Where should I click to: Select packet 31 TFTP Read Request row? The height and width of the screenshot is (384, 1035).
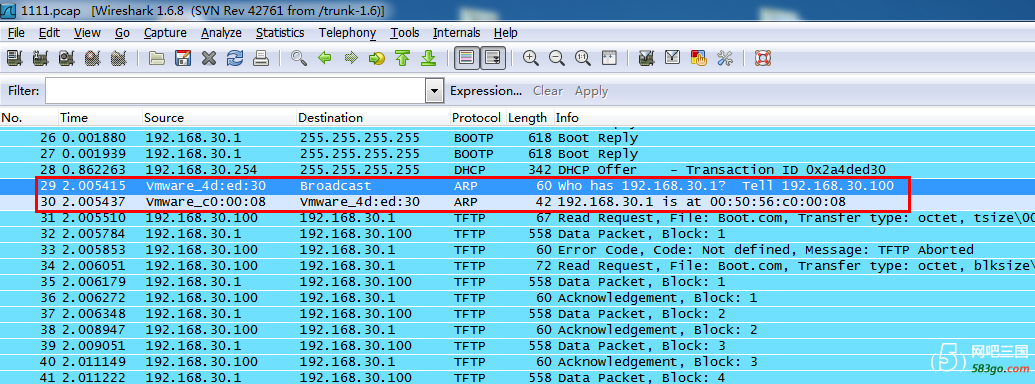[x=518, y=218]
